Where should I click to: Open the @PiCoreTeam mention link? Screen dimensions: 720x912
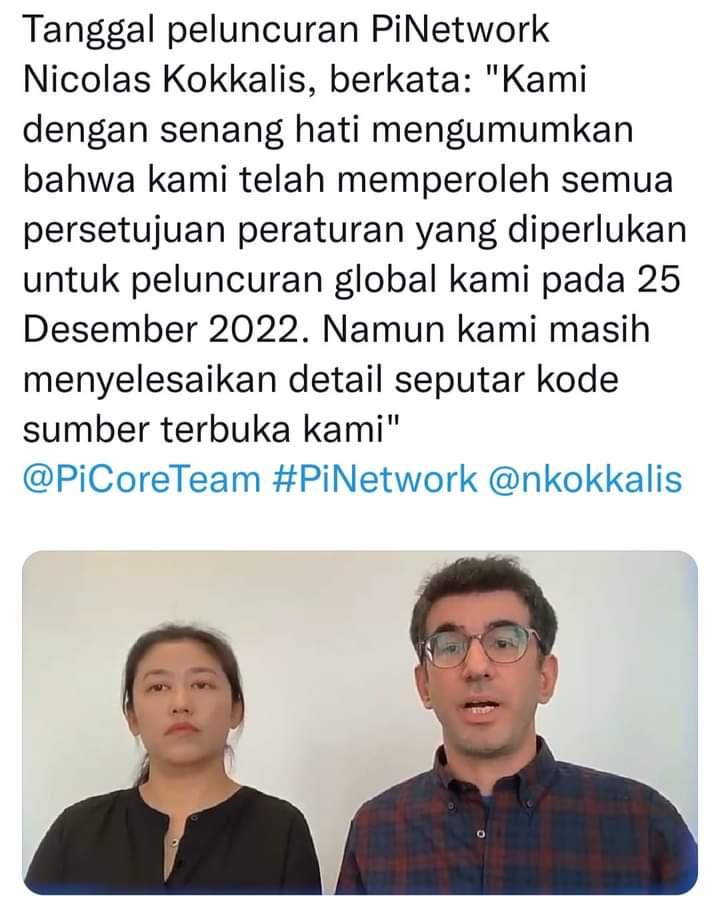[x=141, y=480]
